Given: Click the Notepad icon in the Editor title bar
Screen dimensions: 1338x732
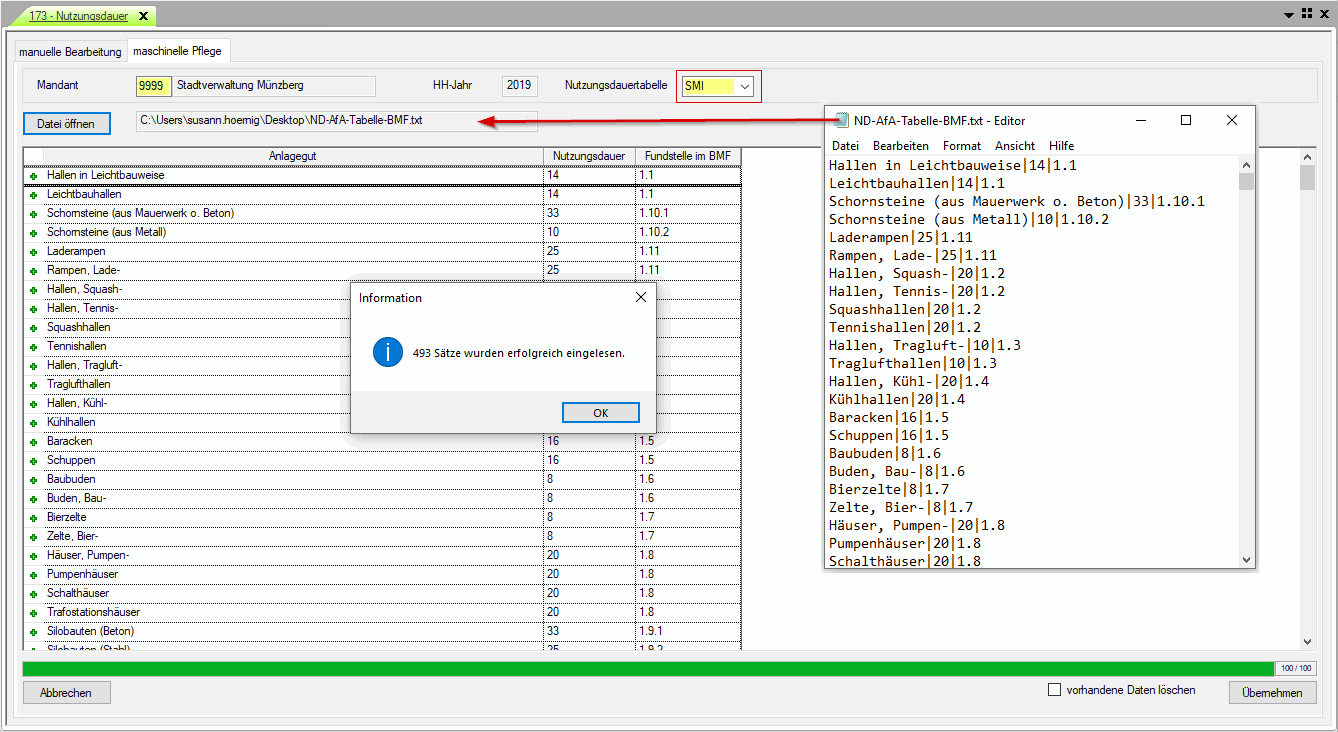Looking at the screenshot, I should pos(840,121).
